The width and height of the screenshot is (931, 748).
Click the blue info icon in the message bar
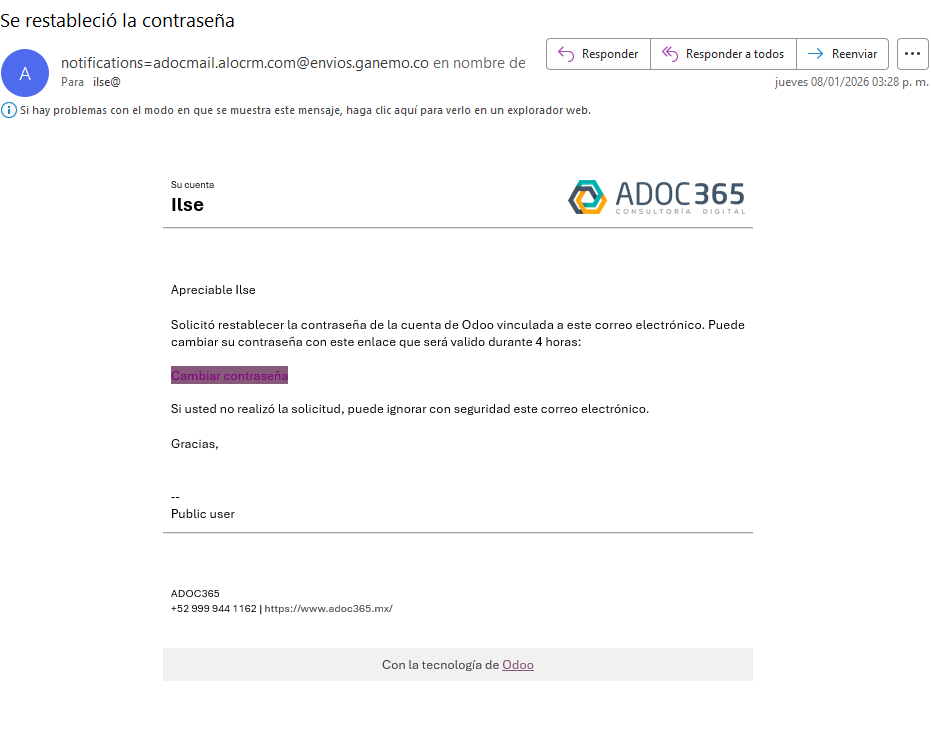click(9, 110)
